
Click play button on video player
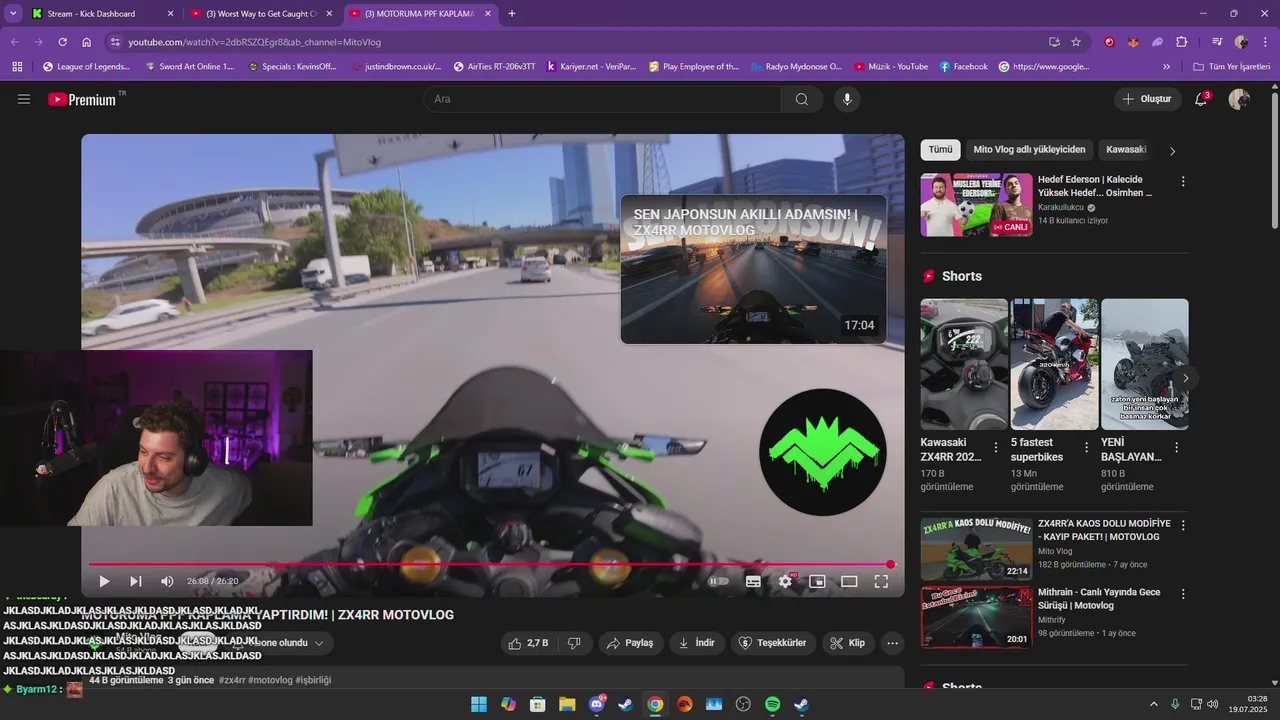pyautogui.click(x=104, y=581)
